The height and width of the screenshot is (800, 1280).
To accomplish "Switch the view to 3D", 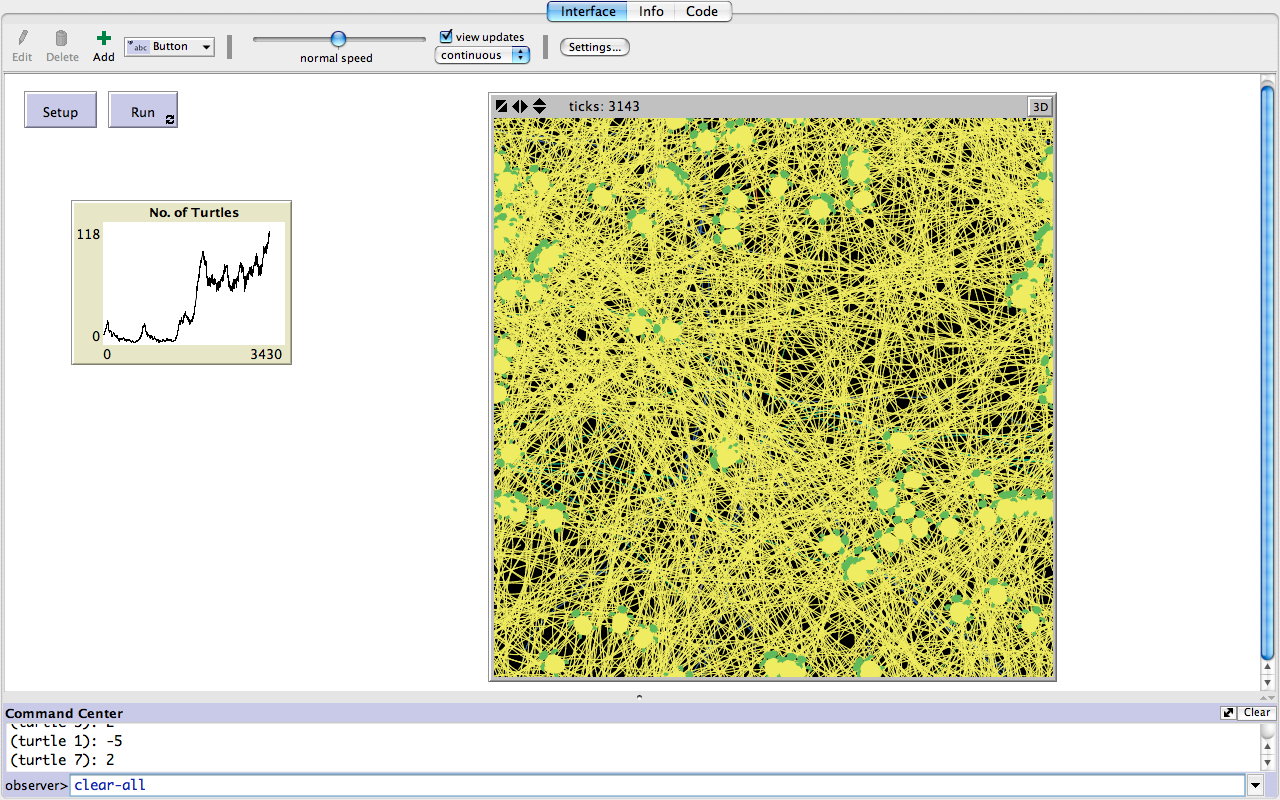I will (1040, 107).
